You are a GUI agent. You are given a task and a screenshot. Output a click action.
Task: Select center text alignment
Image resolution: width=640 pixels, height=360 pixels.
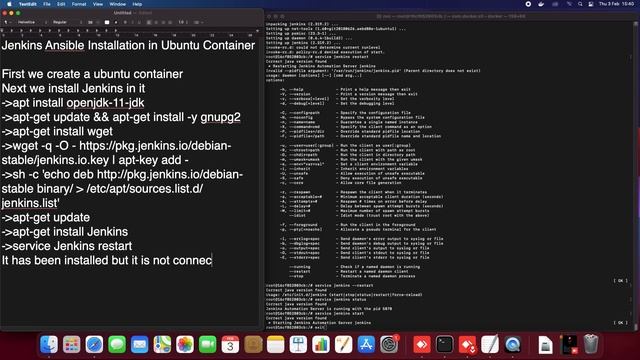click(x=156, y=22)
